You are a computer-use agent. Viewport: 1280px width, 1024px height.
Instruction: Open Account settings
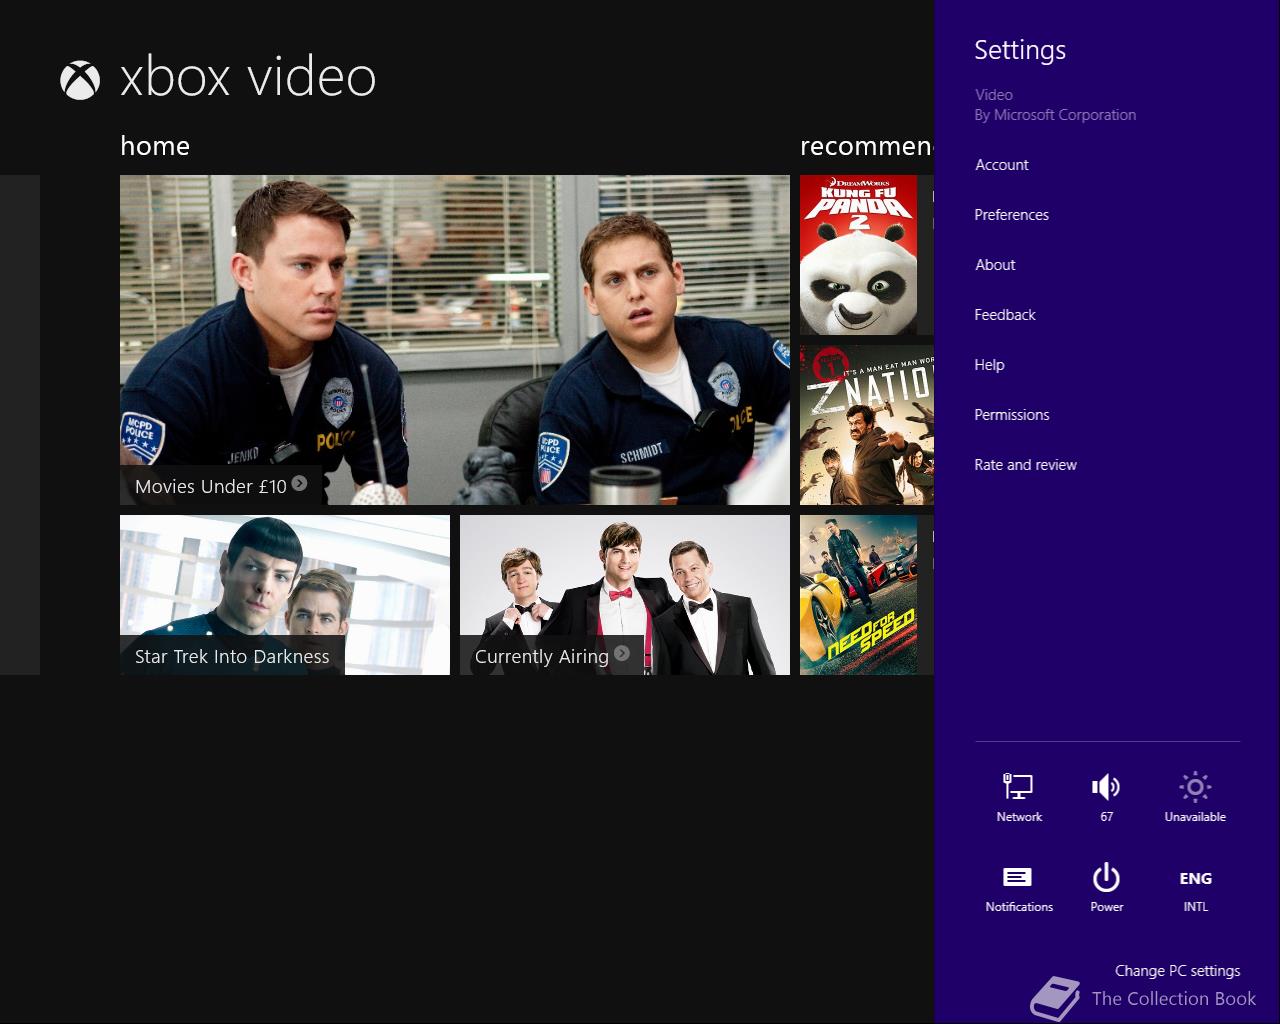1002,165
